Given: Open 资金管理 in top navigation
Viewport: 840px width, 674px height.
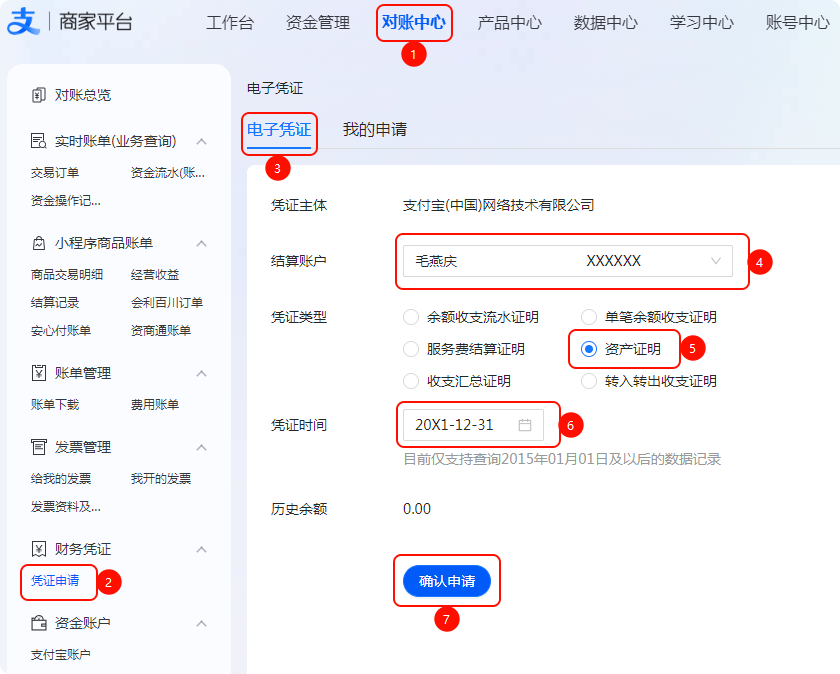Looking at the screenshot, I should point(318,23).
